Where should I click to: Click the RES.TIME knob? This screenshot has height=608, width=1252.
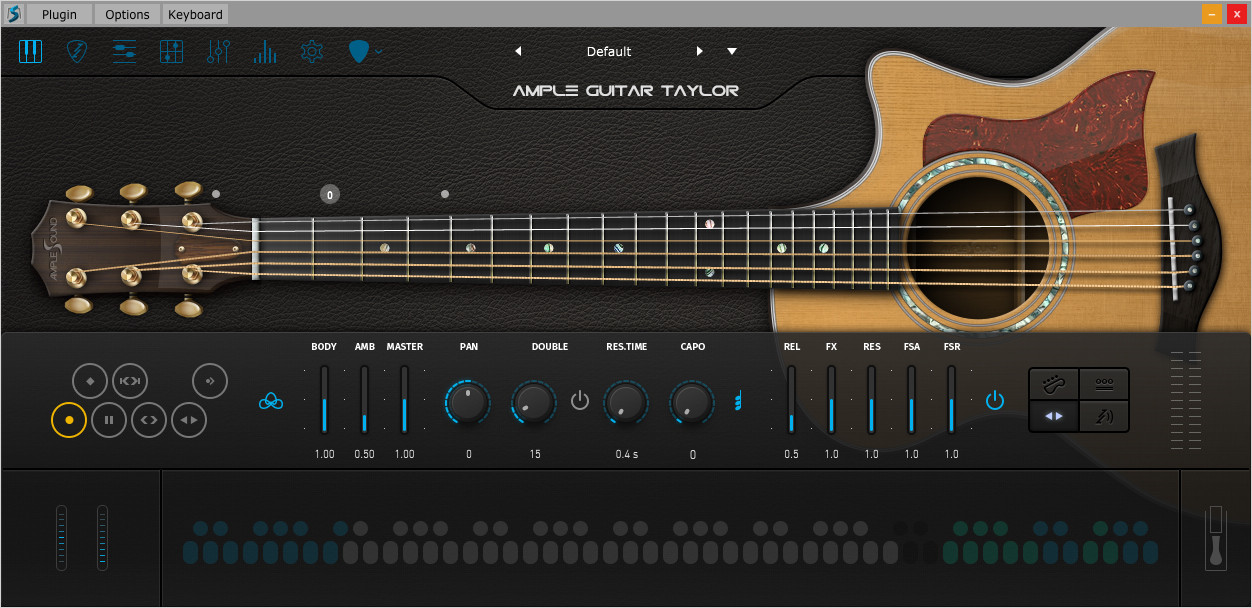626,402
